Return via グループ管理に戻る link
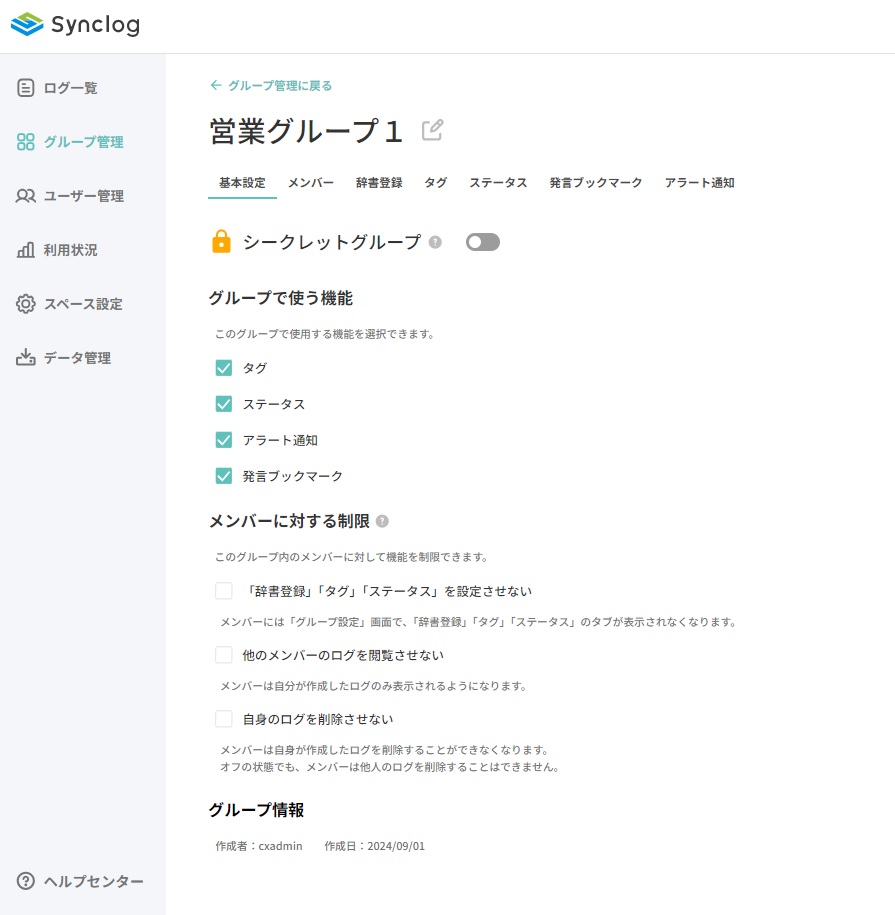 click(271, 86)
